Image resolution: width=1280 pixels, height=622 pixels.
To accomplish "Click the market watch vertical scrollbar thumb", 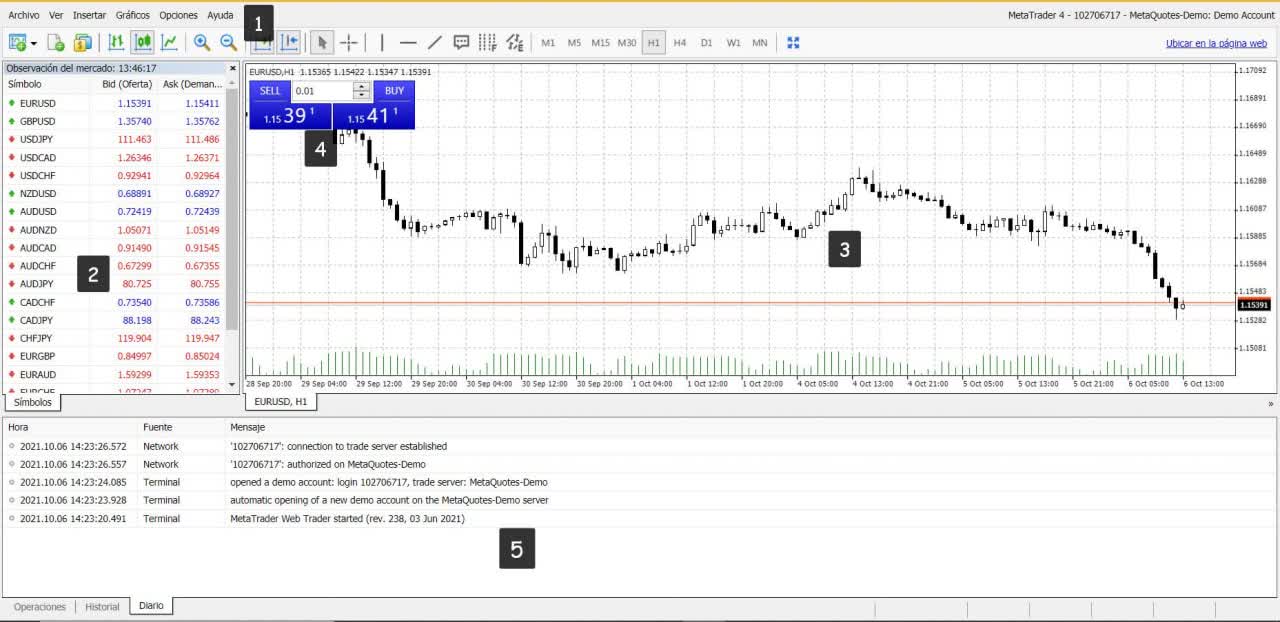I will (233, 207).
